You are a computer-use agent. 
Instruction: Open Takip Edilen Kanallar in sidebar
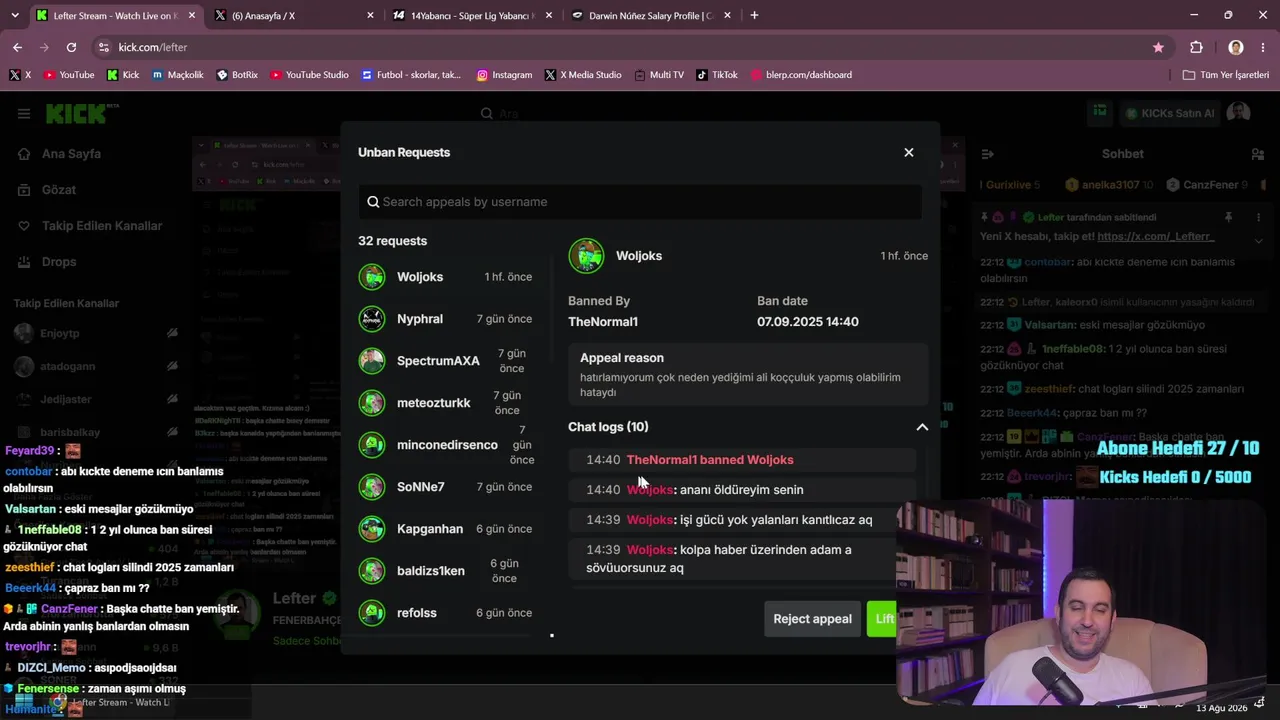click(x=102, y=226)
